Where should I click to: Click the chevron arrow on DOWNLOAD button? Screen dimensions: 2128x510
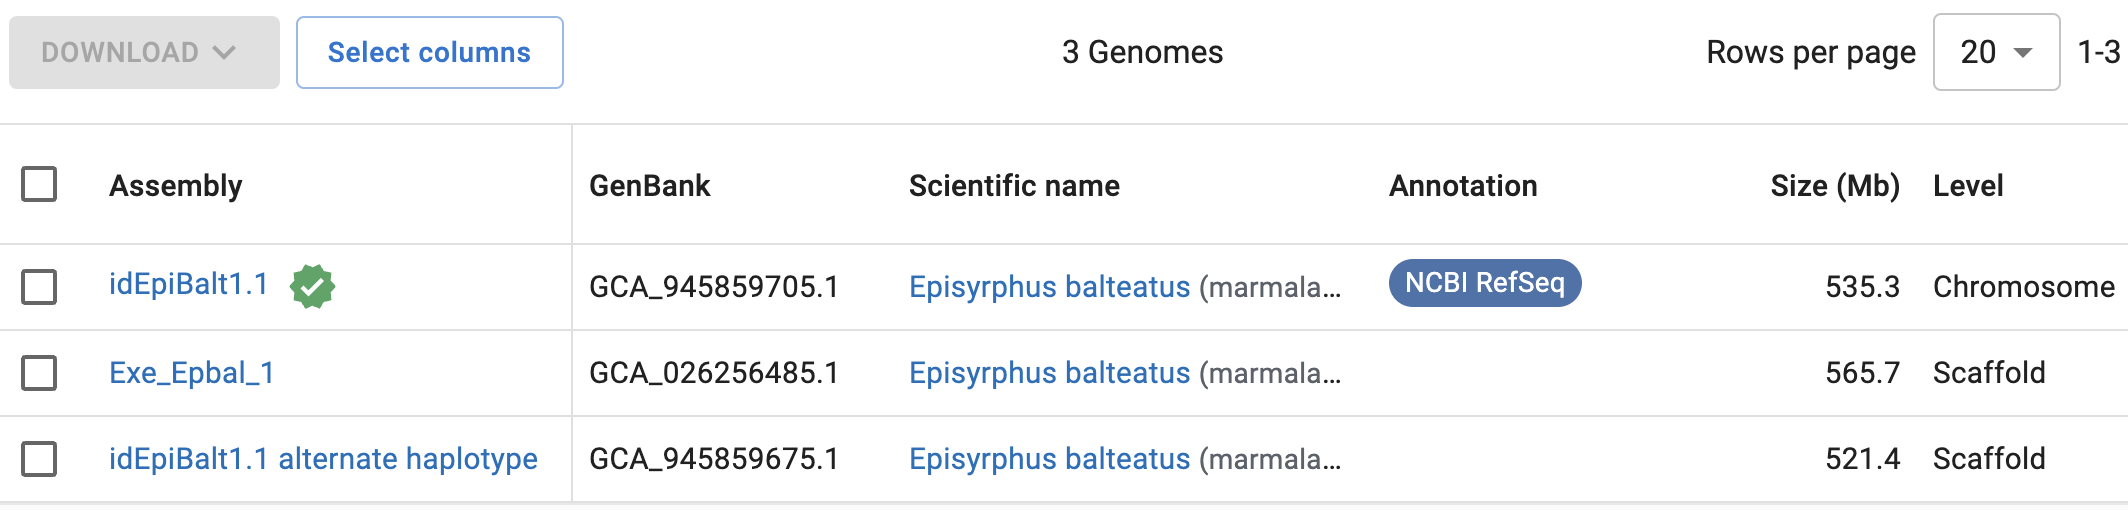(225, 52)
